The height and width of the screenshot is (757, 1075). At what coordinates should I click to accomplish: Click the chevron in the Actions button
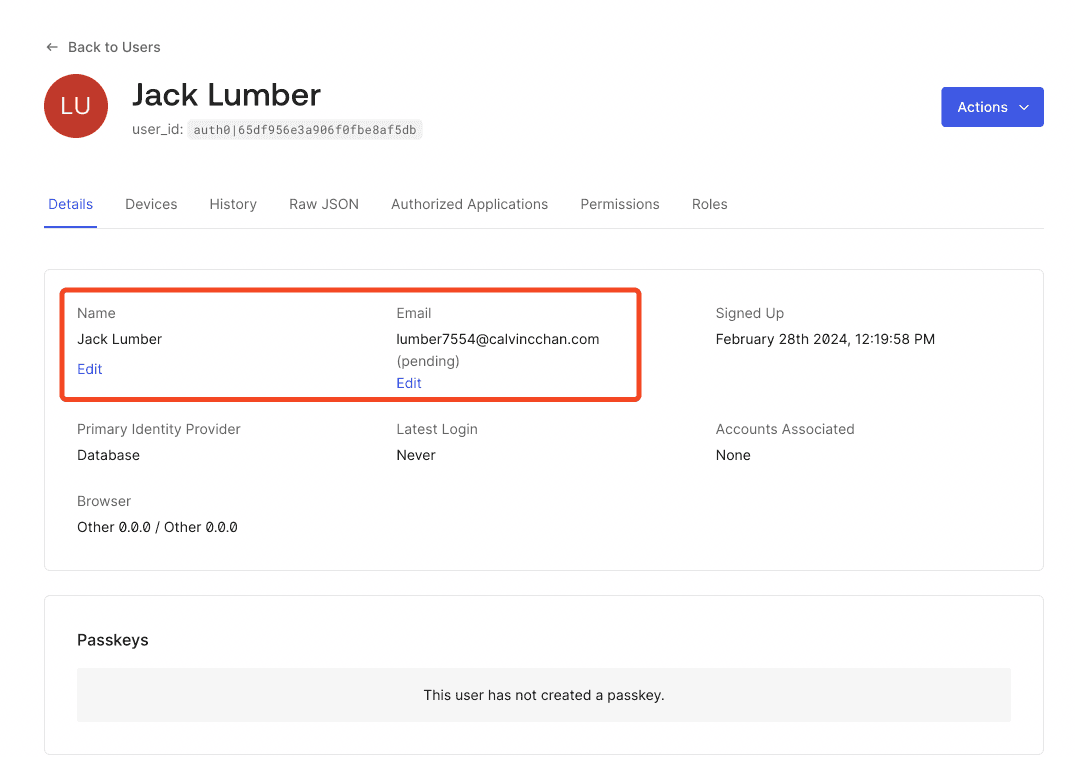tap(1024, 108)
